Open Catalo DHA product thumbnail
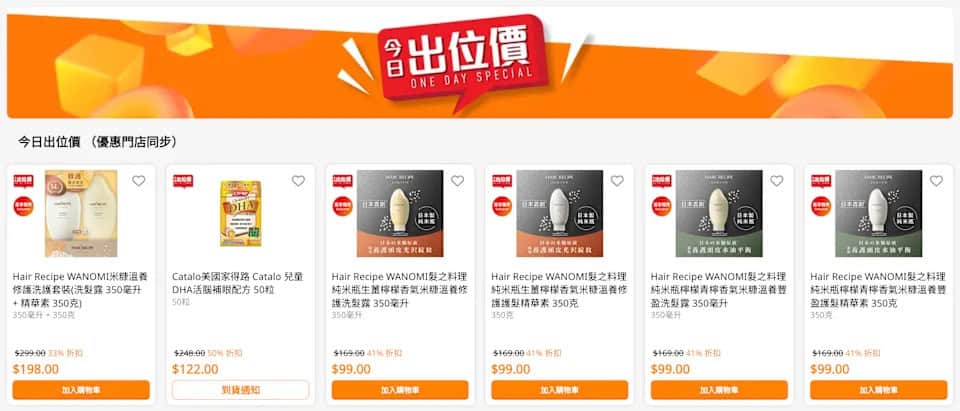Viewport: 960px width, 411px height. pos(241,213)
